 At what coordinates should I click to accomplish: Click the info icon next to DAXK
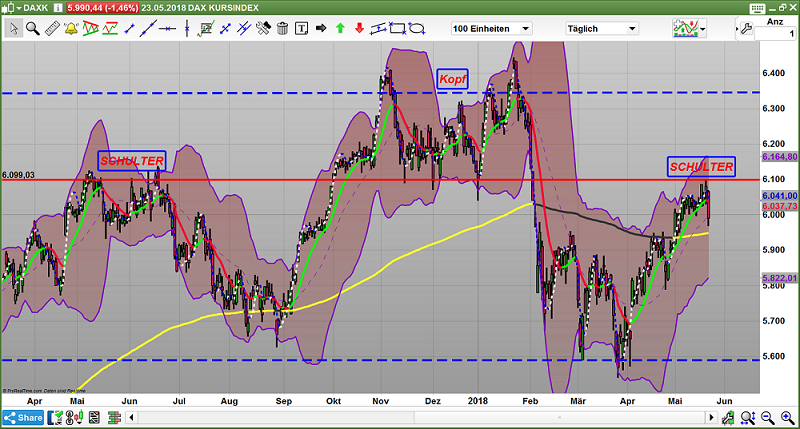(58, 8)
